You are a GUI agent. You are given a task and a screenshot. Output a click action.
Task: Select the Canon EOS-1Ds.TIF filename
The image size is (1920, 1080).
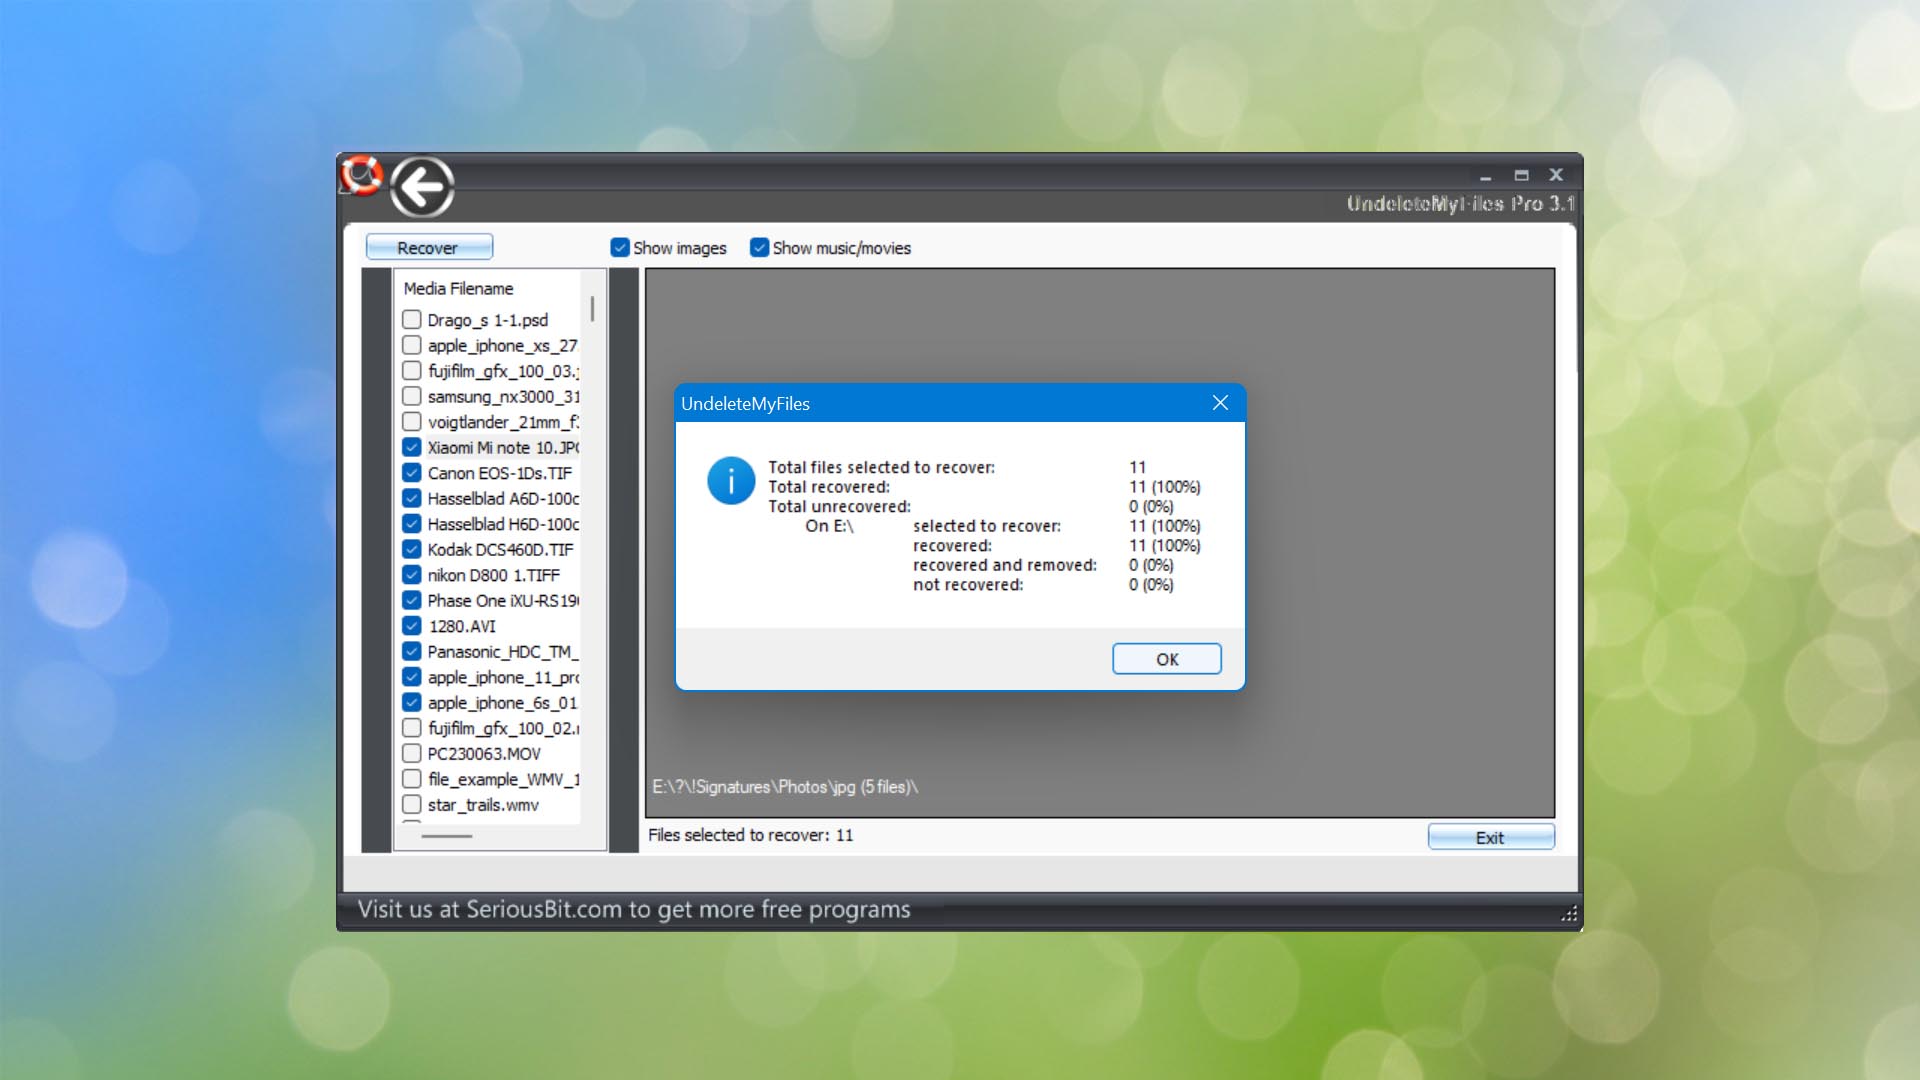(500, 473)
